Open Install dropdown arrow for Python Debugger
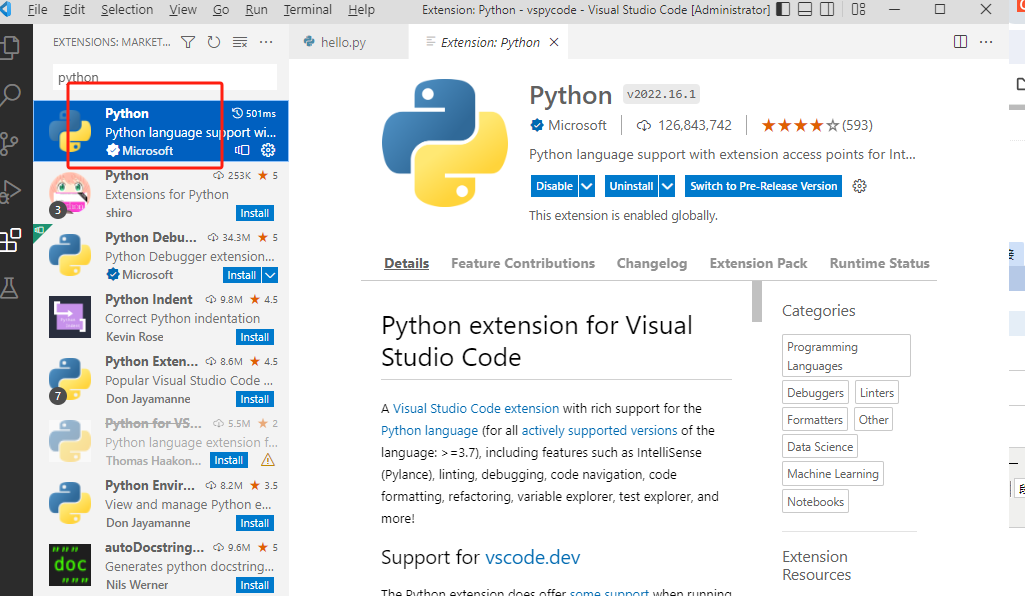The height and width of the screenshot is (596, 1025). coord(270,275)
